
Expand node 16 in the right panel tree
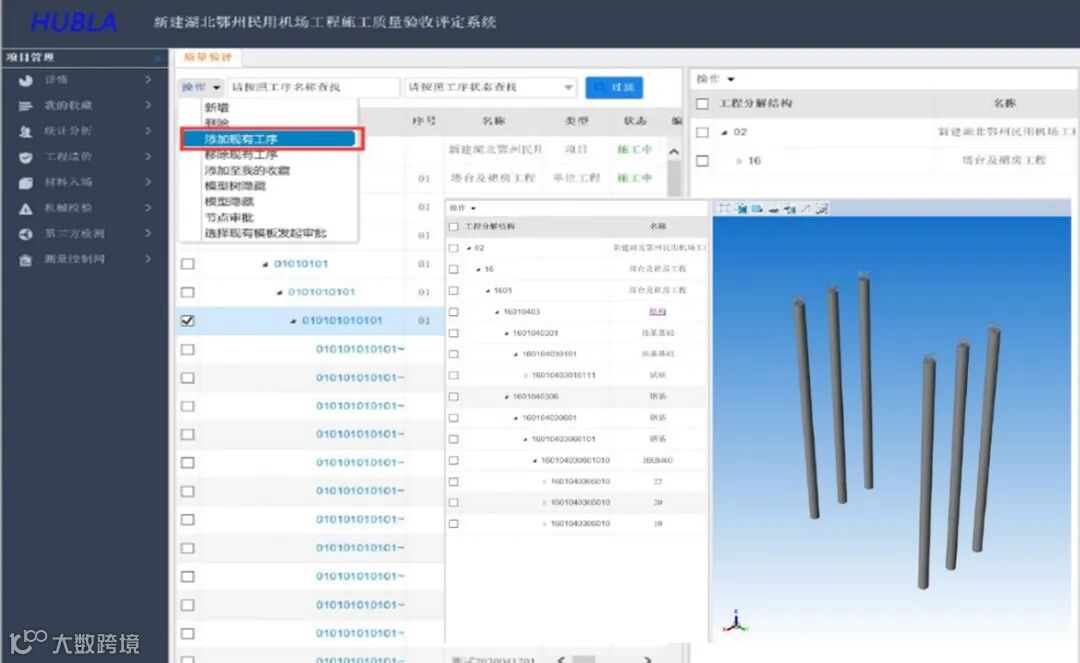738,161
